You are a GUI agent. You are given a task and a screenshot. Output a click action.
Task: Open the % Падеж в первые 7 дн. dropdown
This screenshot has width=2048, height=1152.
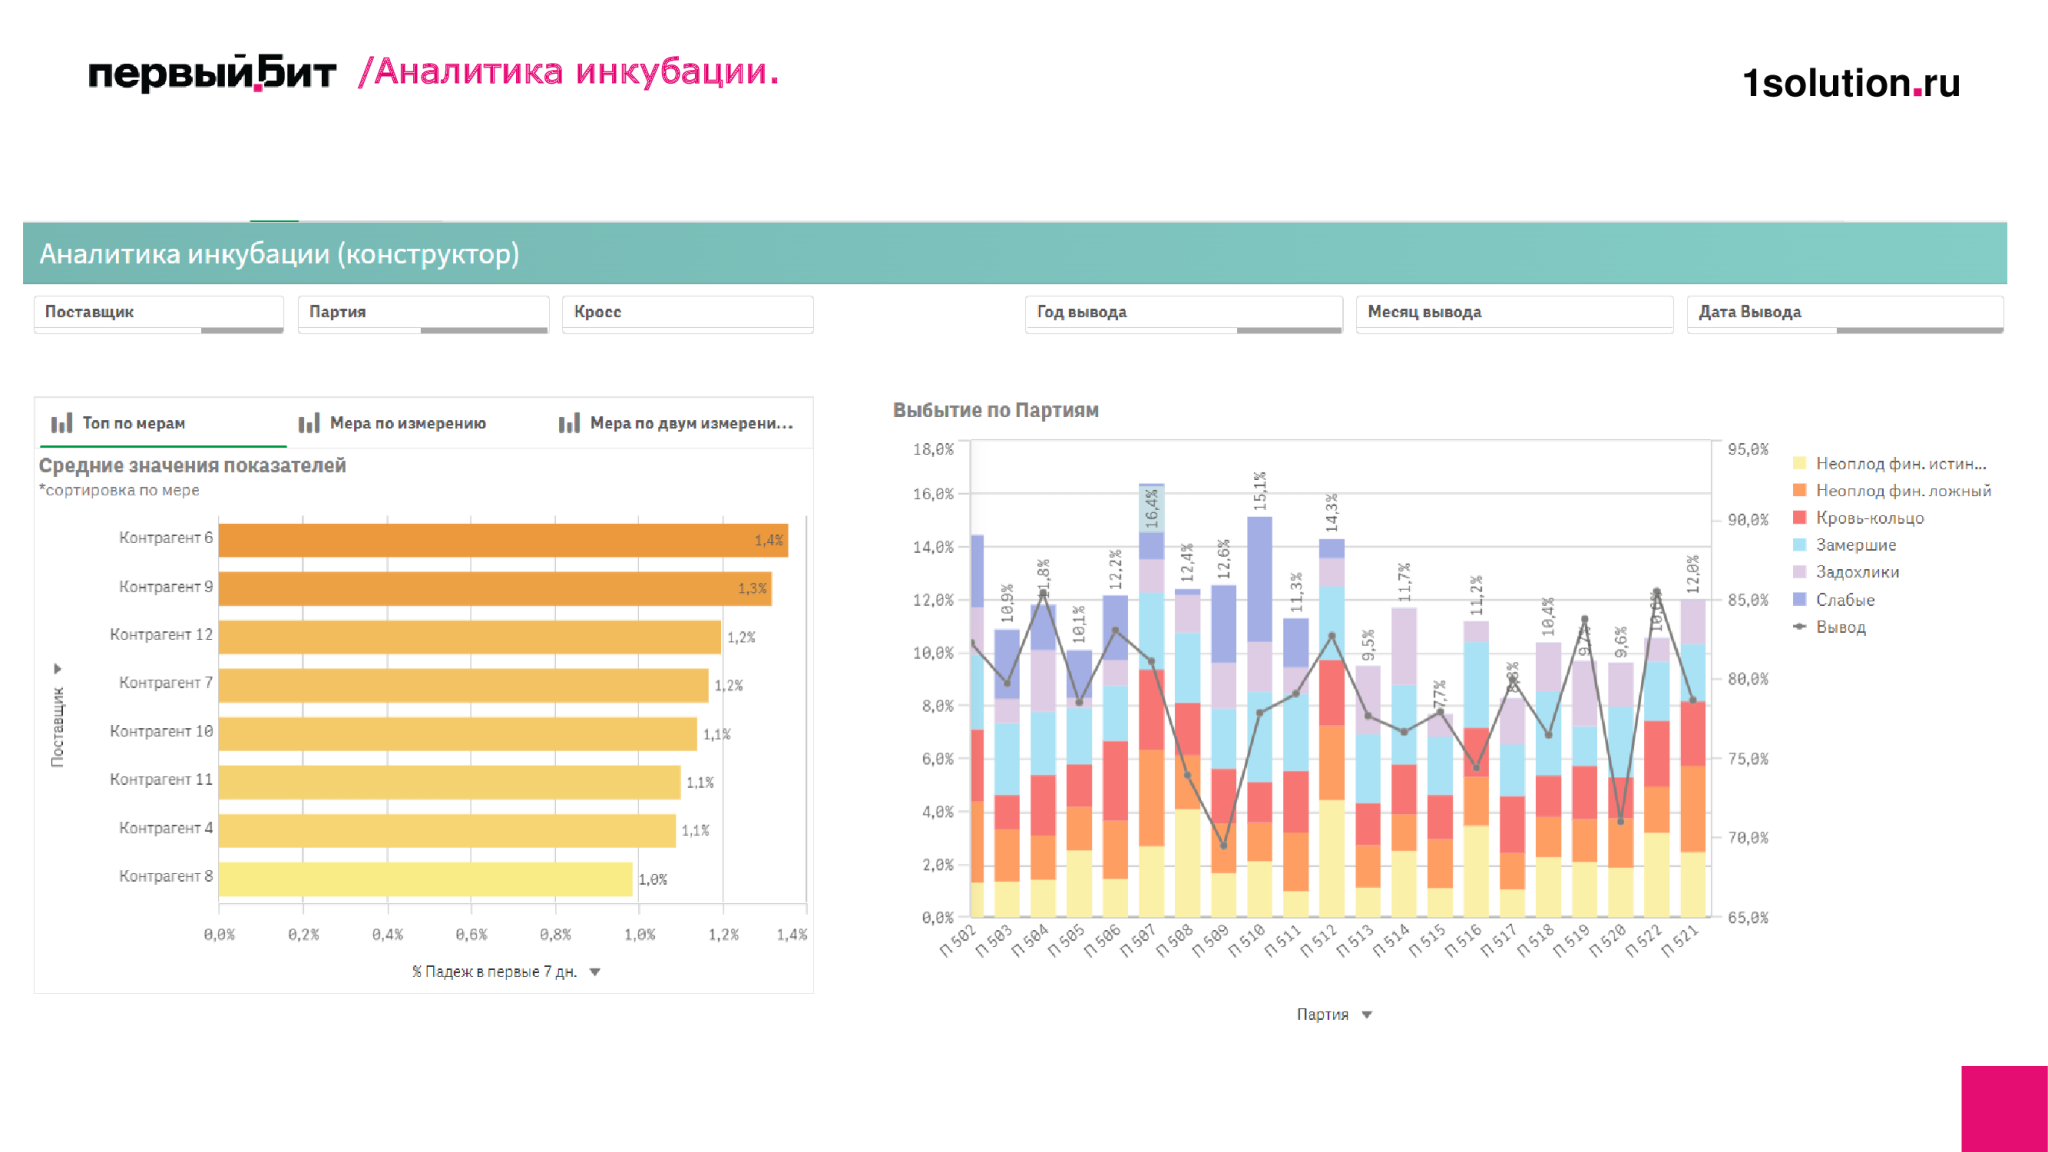[595, 972]
